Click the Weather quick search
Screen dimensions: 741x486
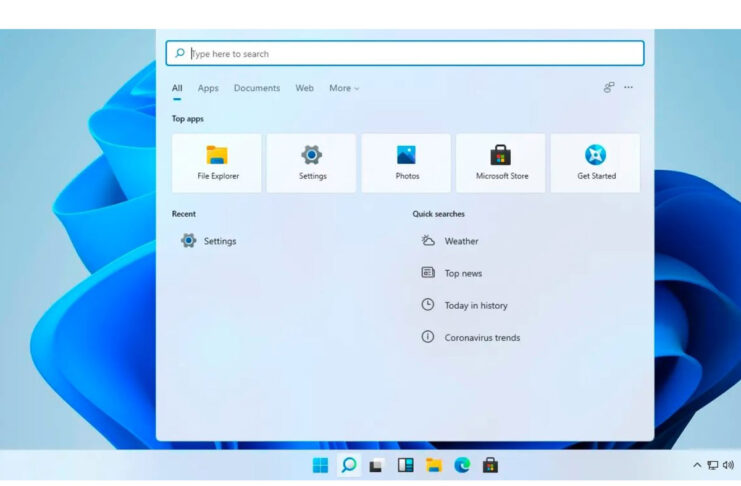449,241
